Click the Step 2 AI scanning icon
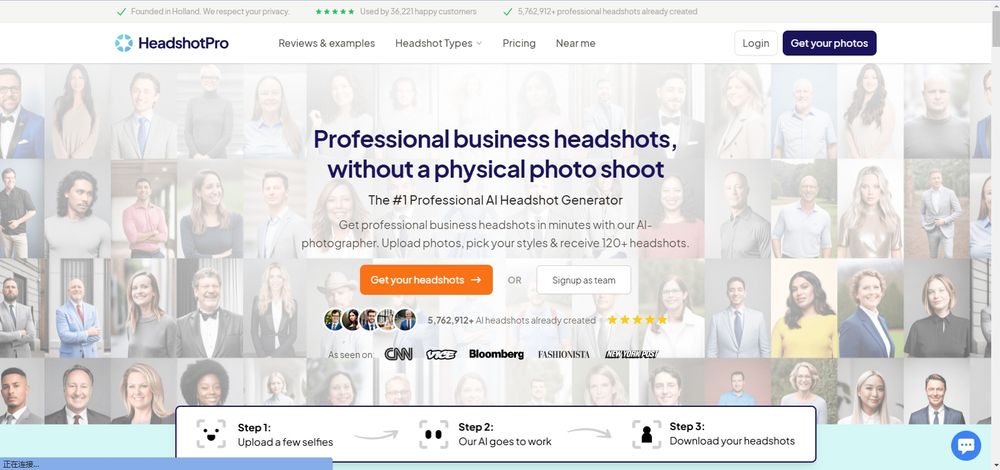 pos(434,434)
